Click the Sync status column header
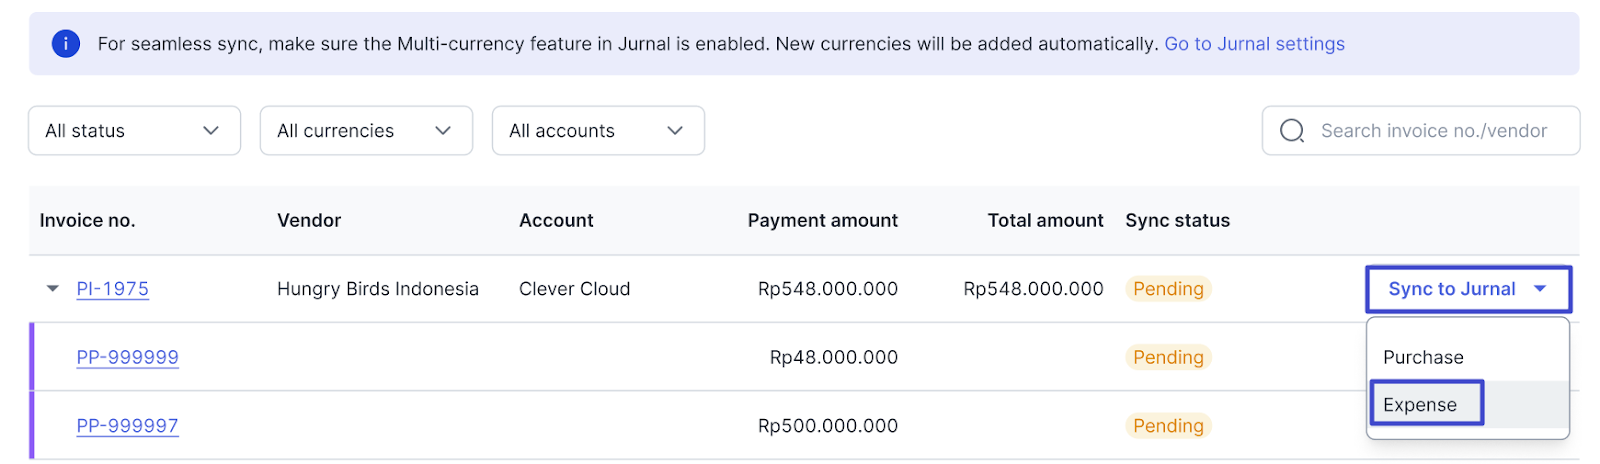Screen dimensions: 1600x464 click(x=1178, y=221)
